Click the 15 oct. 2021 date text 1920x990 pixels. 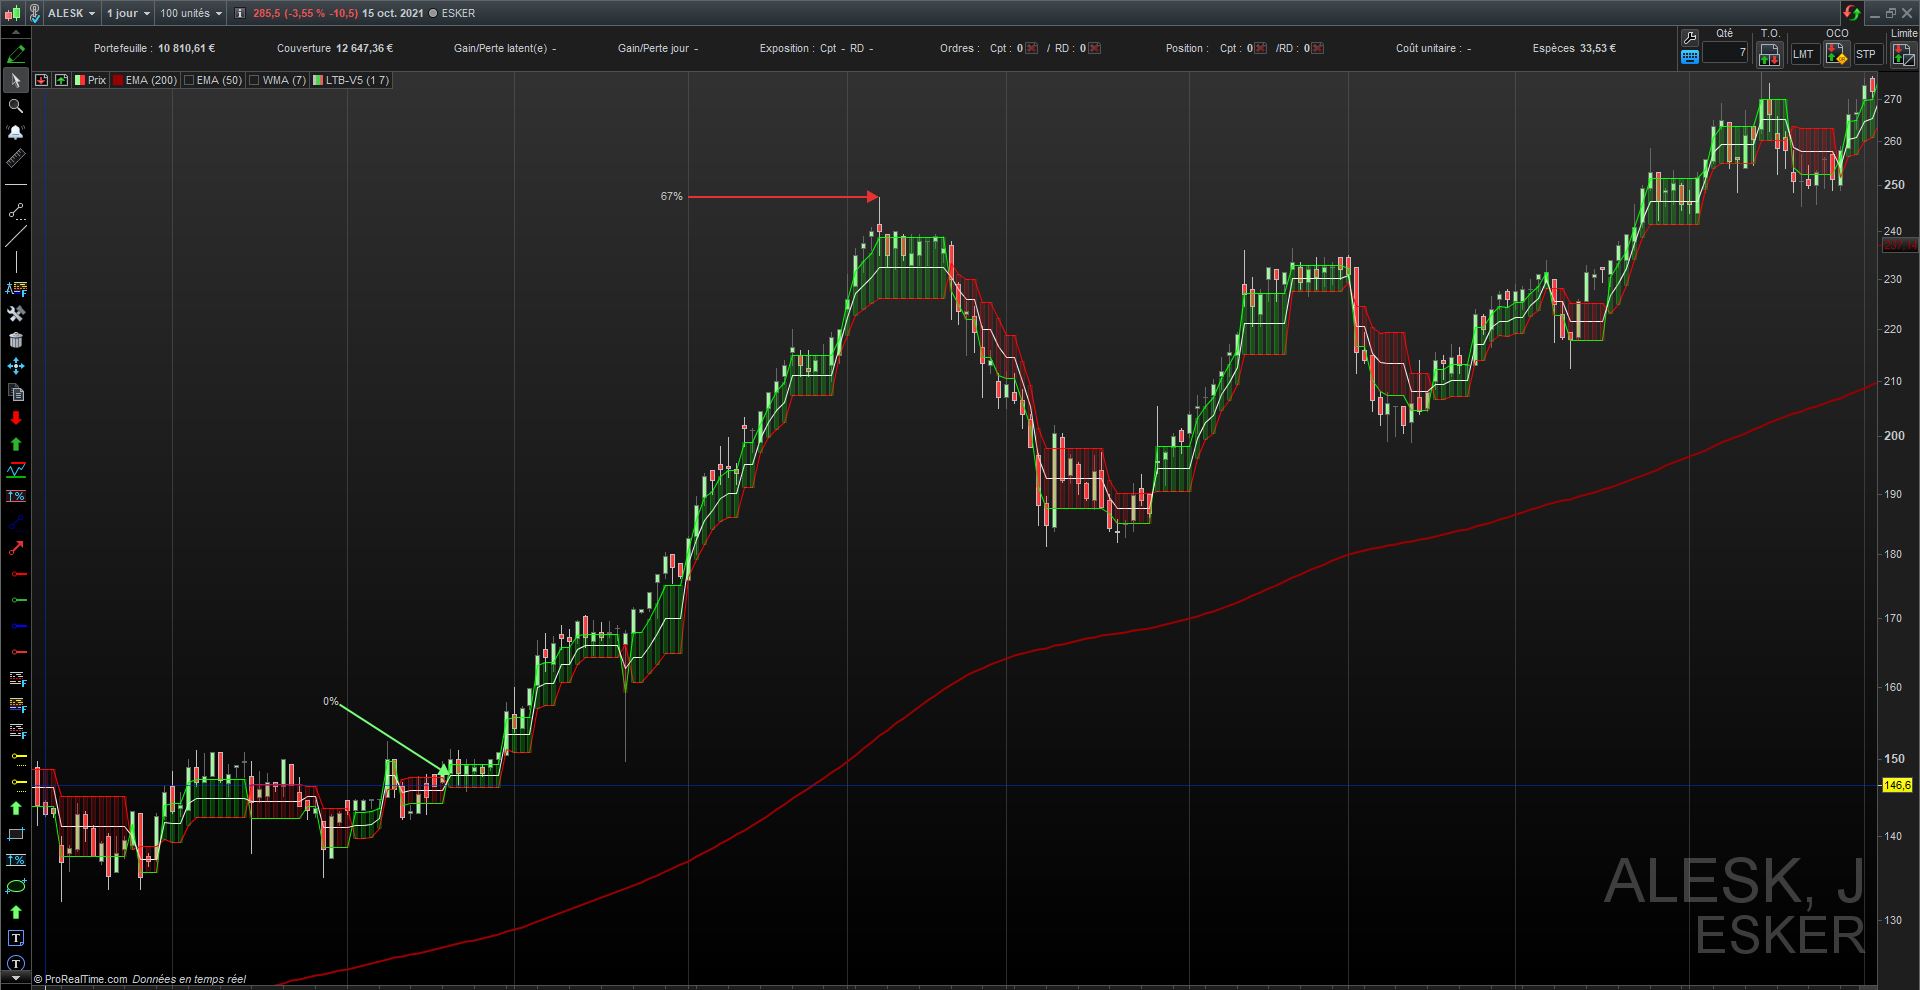[x=393, y=13]
